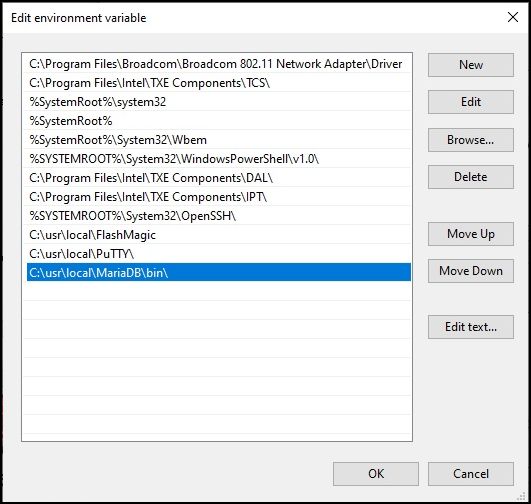Select Broadcom 802.11 Network Adapter path
The image size is (531, 504).
(219, 64)
